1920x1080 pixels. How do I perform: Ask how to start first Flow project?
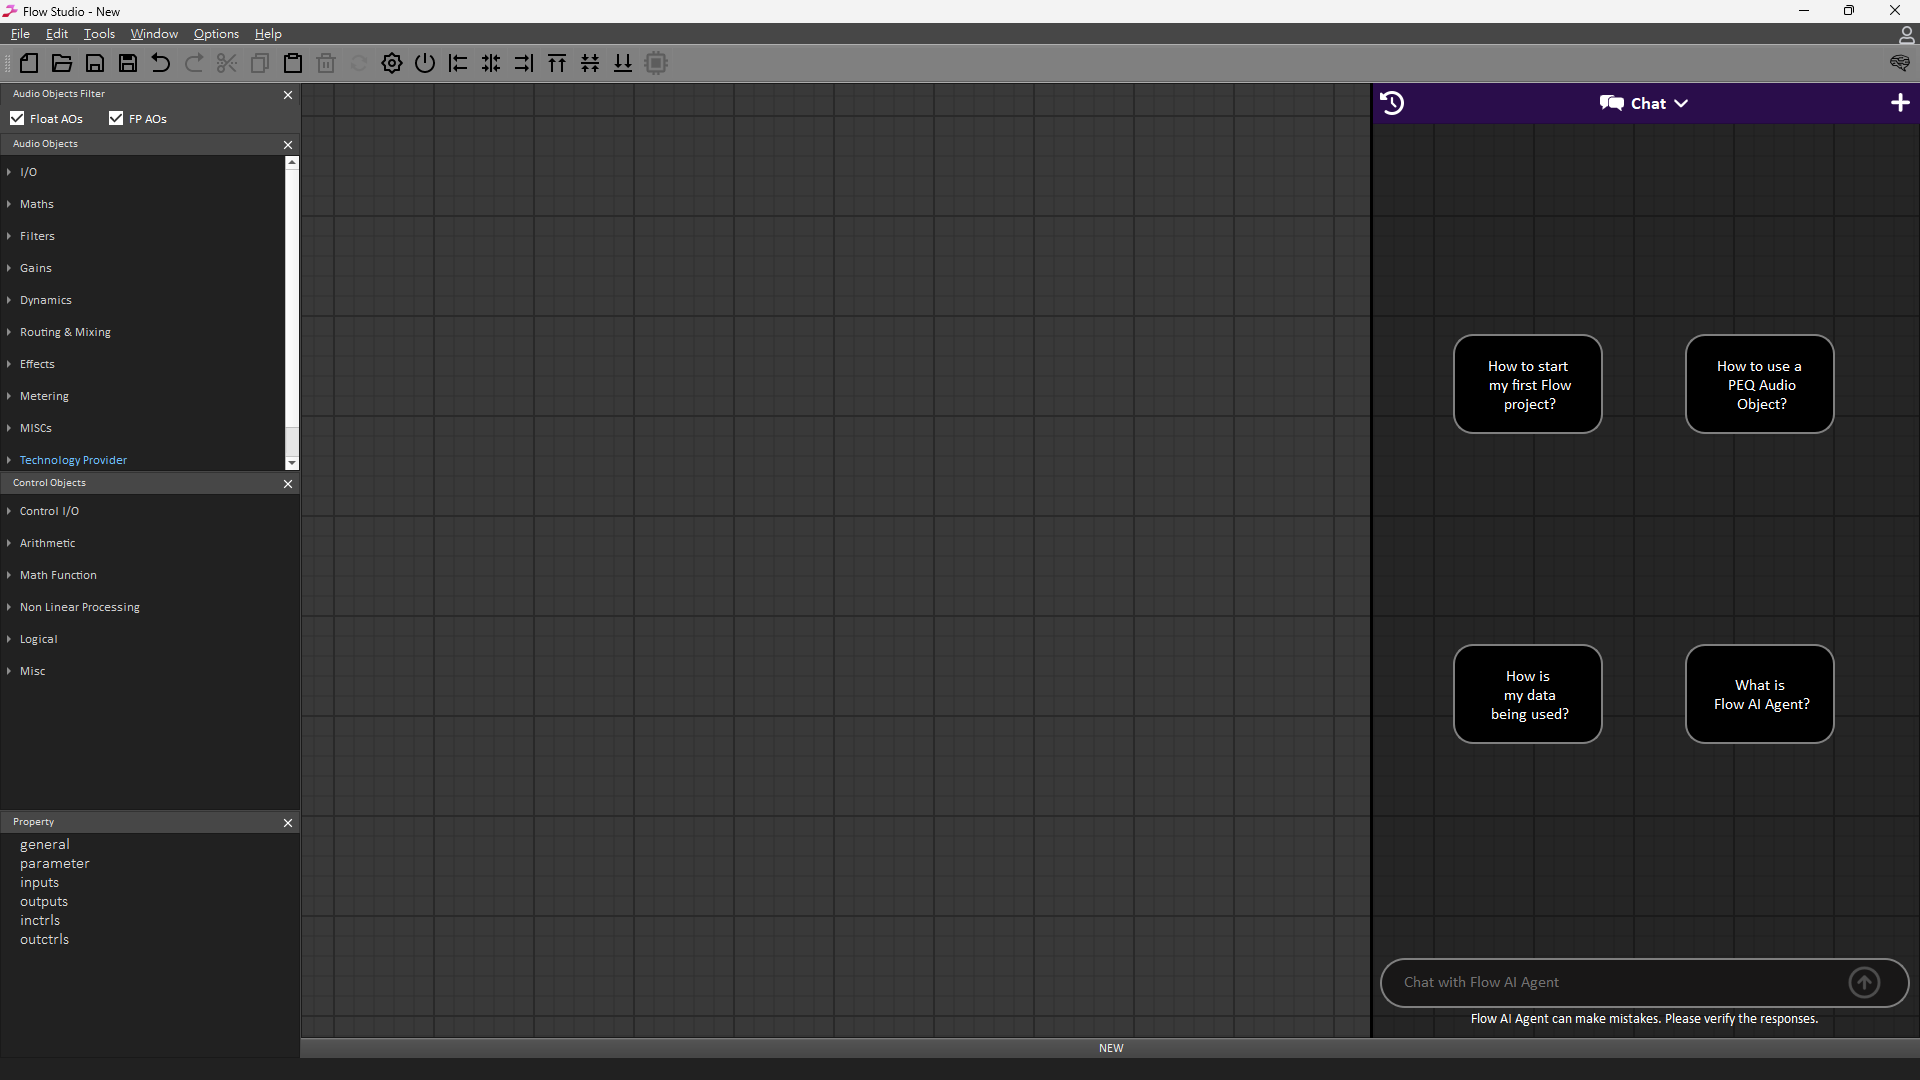pos(1528,385)
